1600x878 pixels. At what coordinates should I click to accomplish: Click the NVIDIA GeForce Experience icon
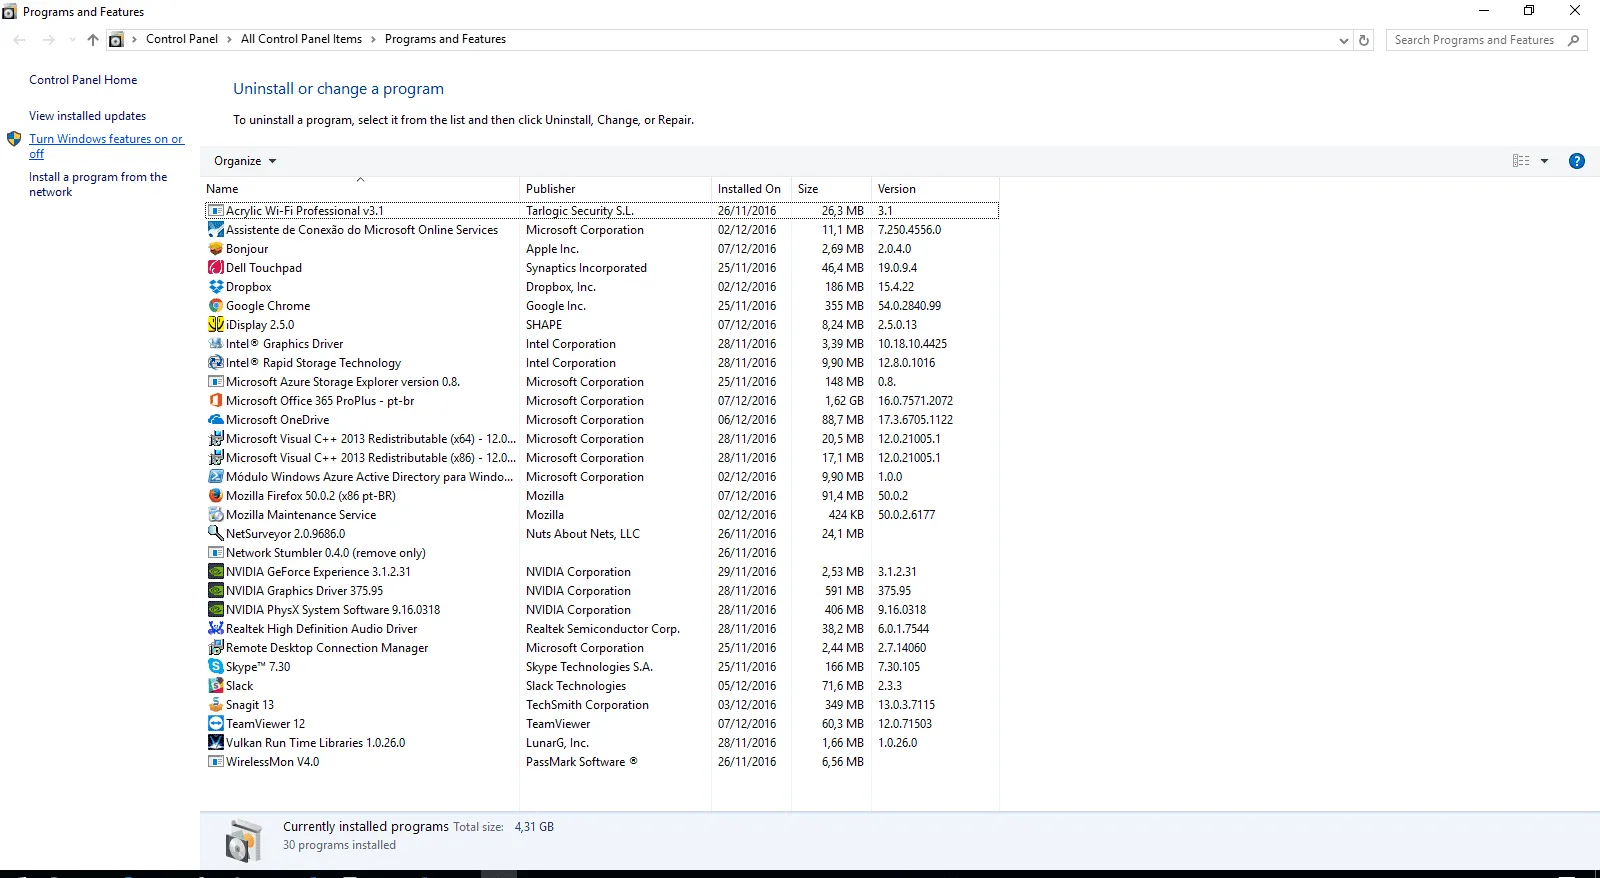tap(215, 572)
